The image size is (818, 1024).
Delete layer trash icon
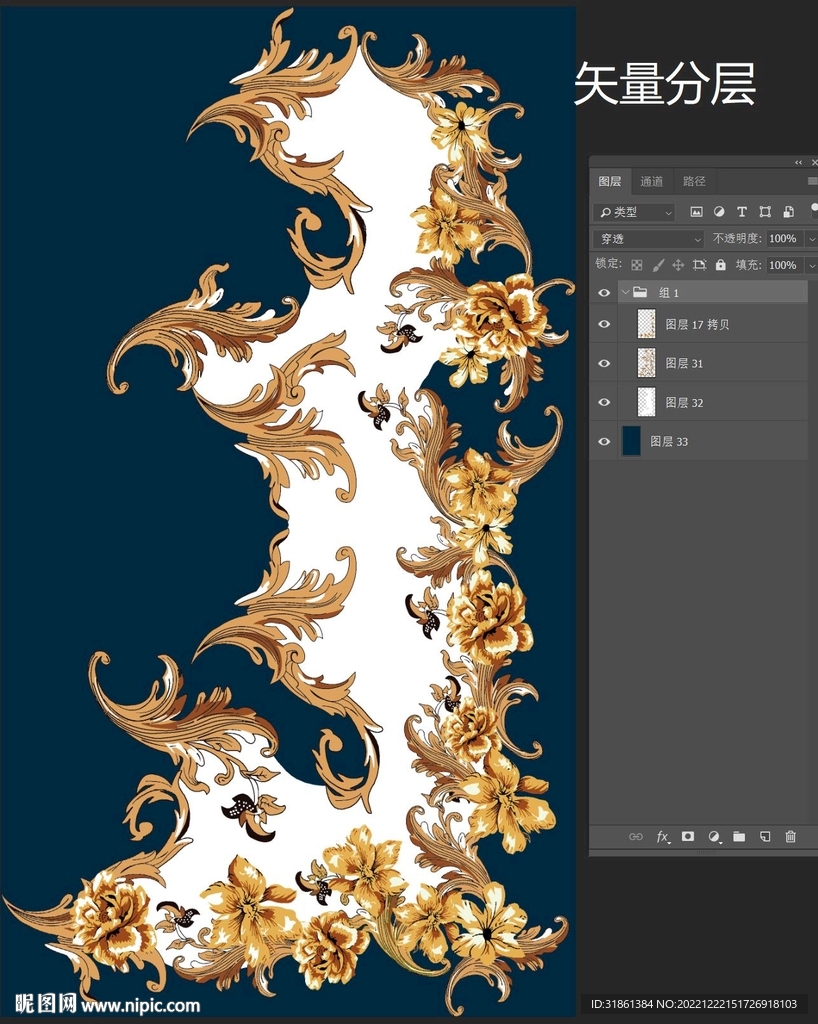pos(791,837)
